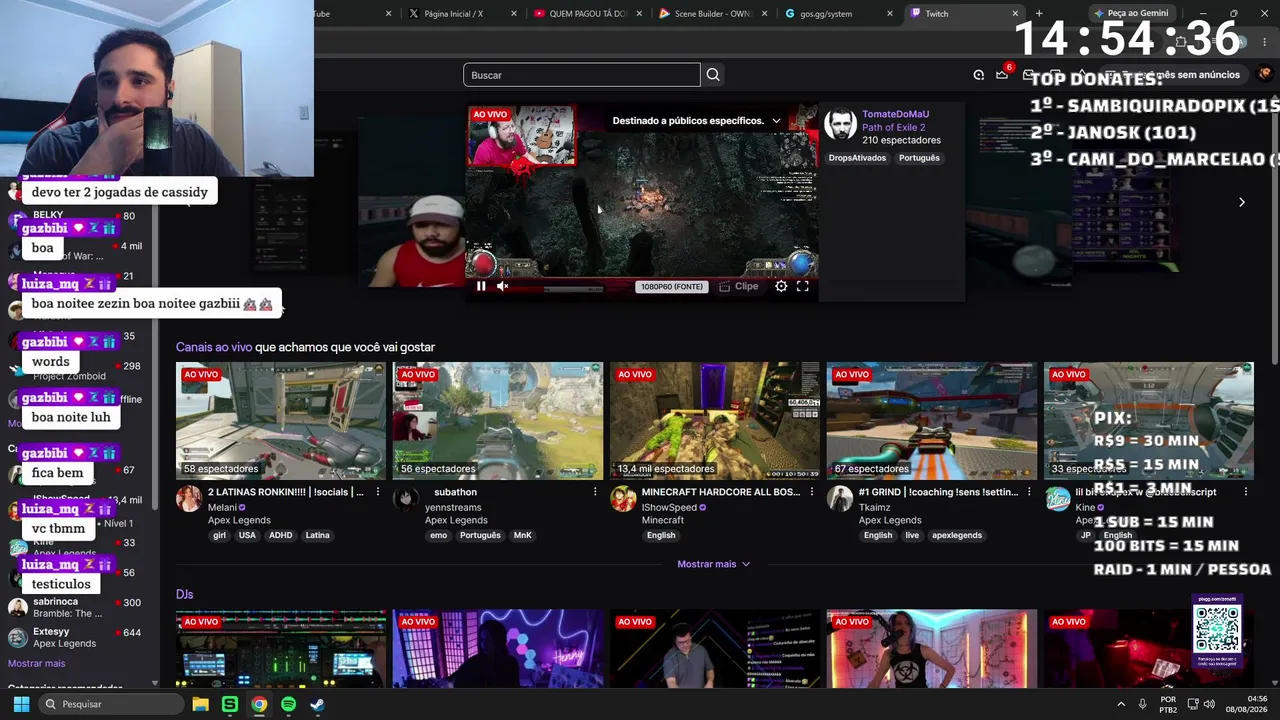The width and height of the screenshot is (1280, 720).
Task: Open a new browser tab
Action: tap(1039, 14)
